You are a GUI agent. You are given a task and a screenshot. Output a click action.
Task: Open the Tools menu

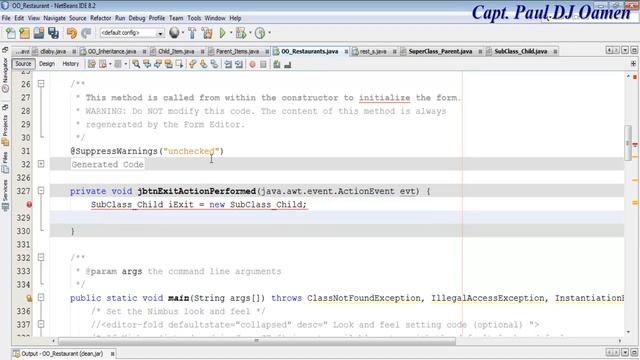194,18
